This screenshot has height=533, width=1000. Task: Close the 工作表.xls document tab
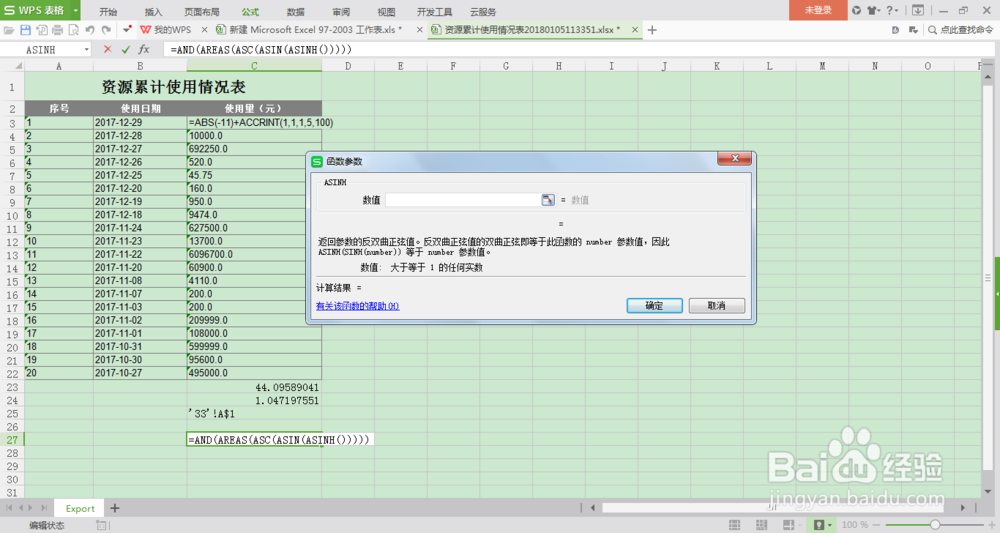point(419,30)
